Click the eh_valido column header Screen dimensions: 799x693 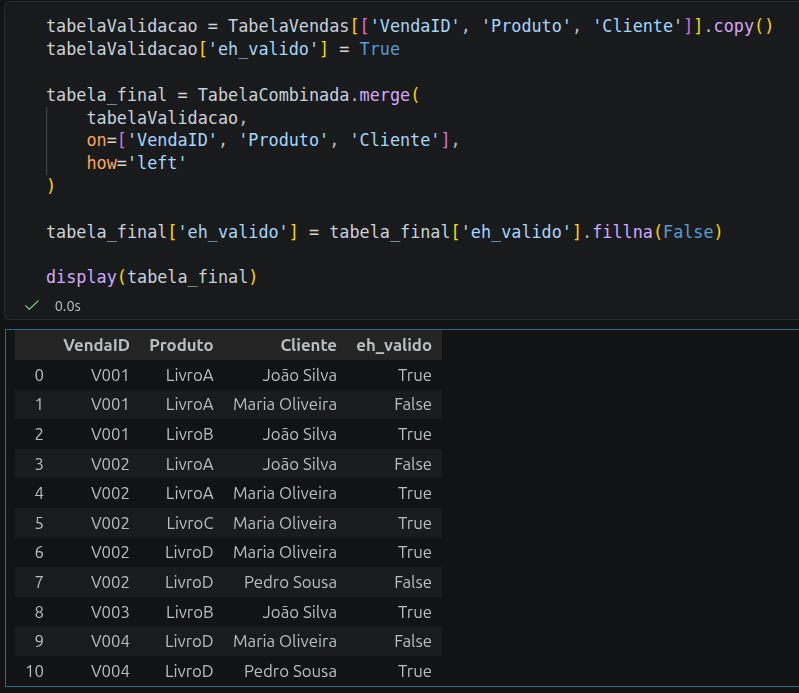[394, 345]
